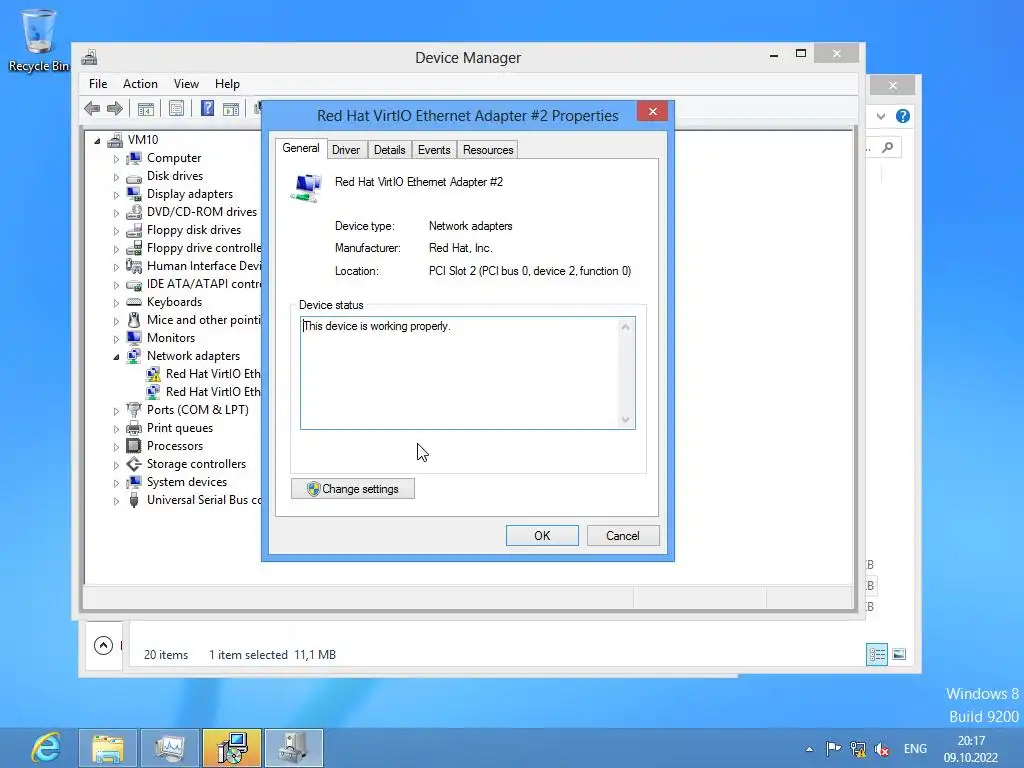Show hidden tray icons arrow
1024x768 pixels.
810,749
